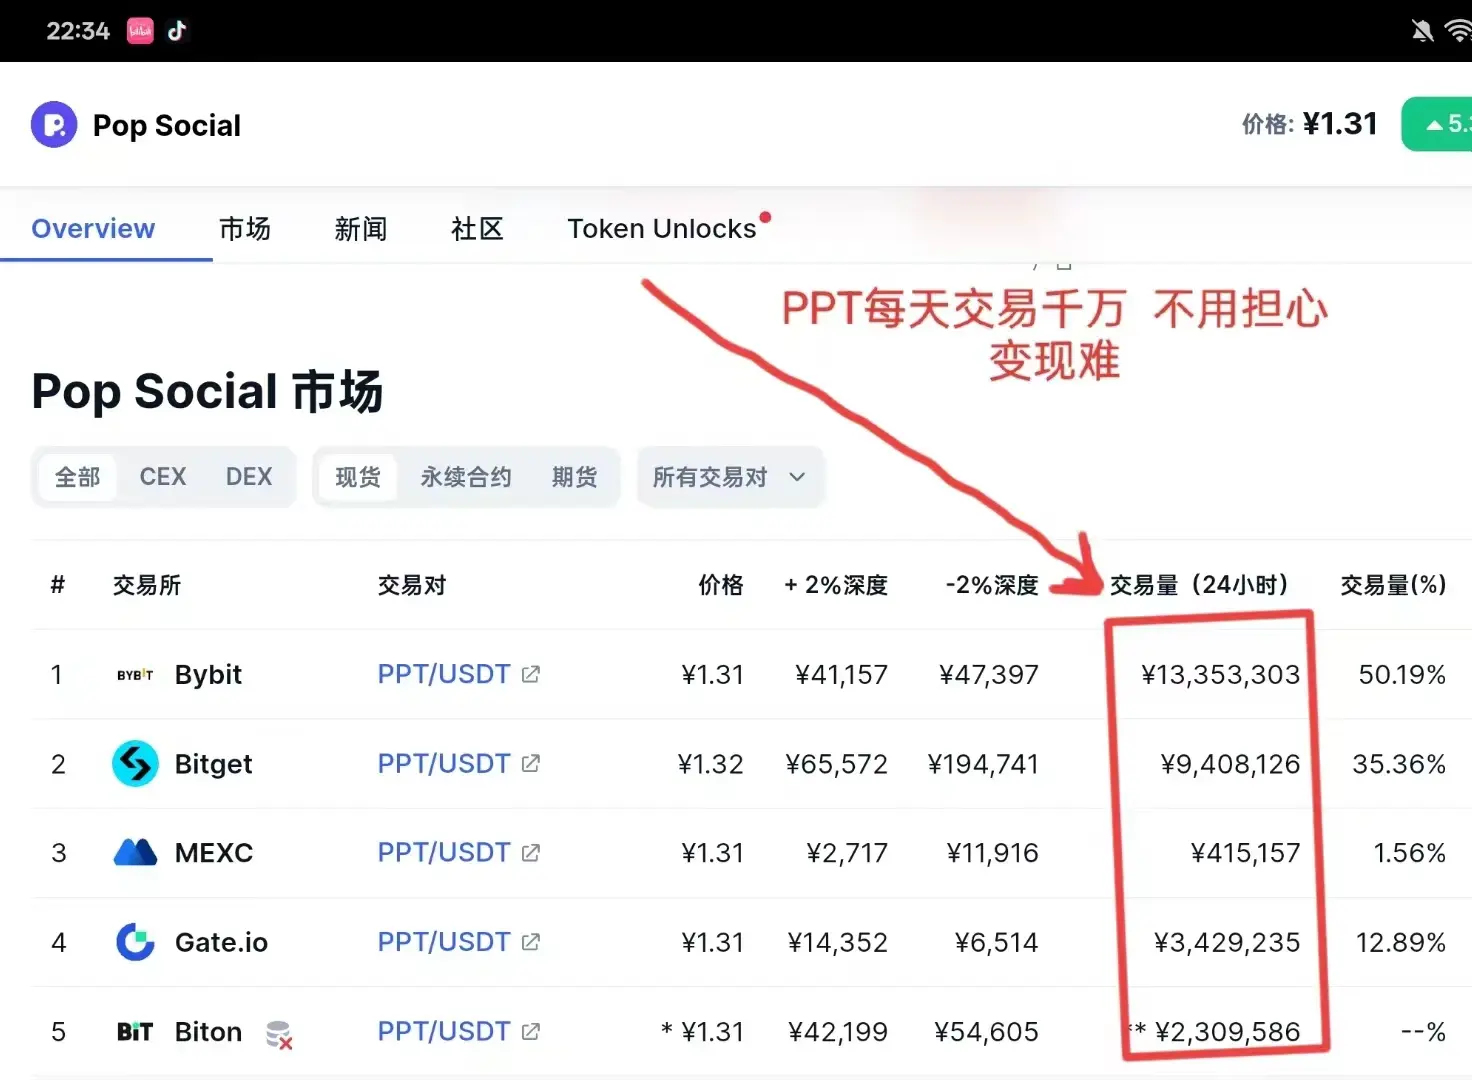
Task: Click MEXC's 24h volume ¥415,157
Action: pyautogui.click(x=1246, y=853)
